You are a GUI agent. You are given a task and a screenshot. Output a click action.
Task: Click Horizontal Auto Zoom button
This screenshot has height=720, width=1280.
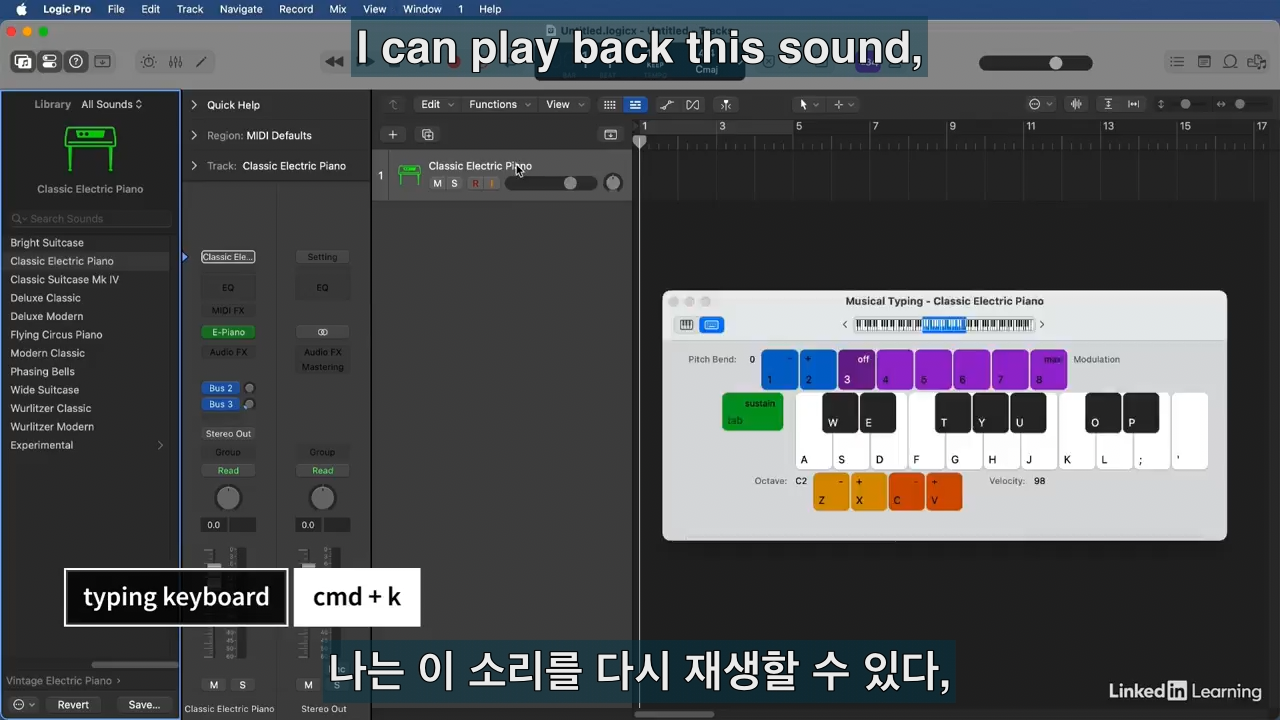coord(1133,104)
